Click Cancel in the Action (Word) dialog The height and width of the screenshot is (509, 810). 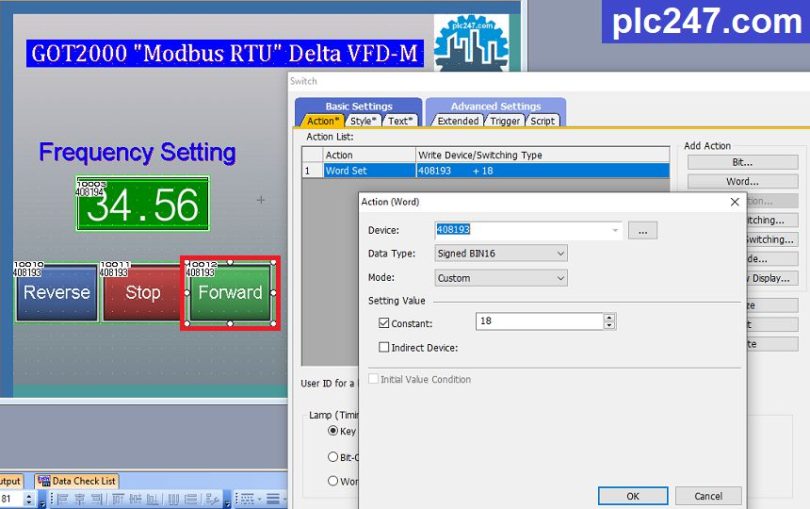point(708,496)
